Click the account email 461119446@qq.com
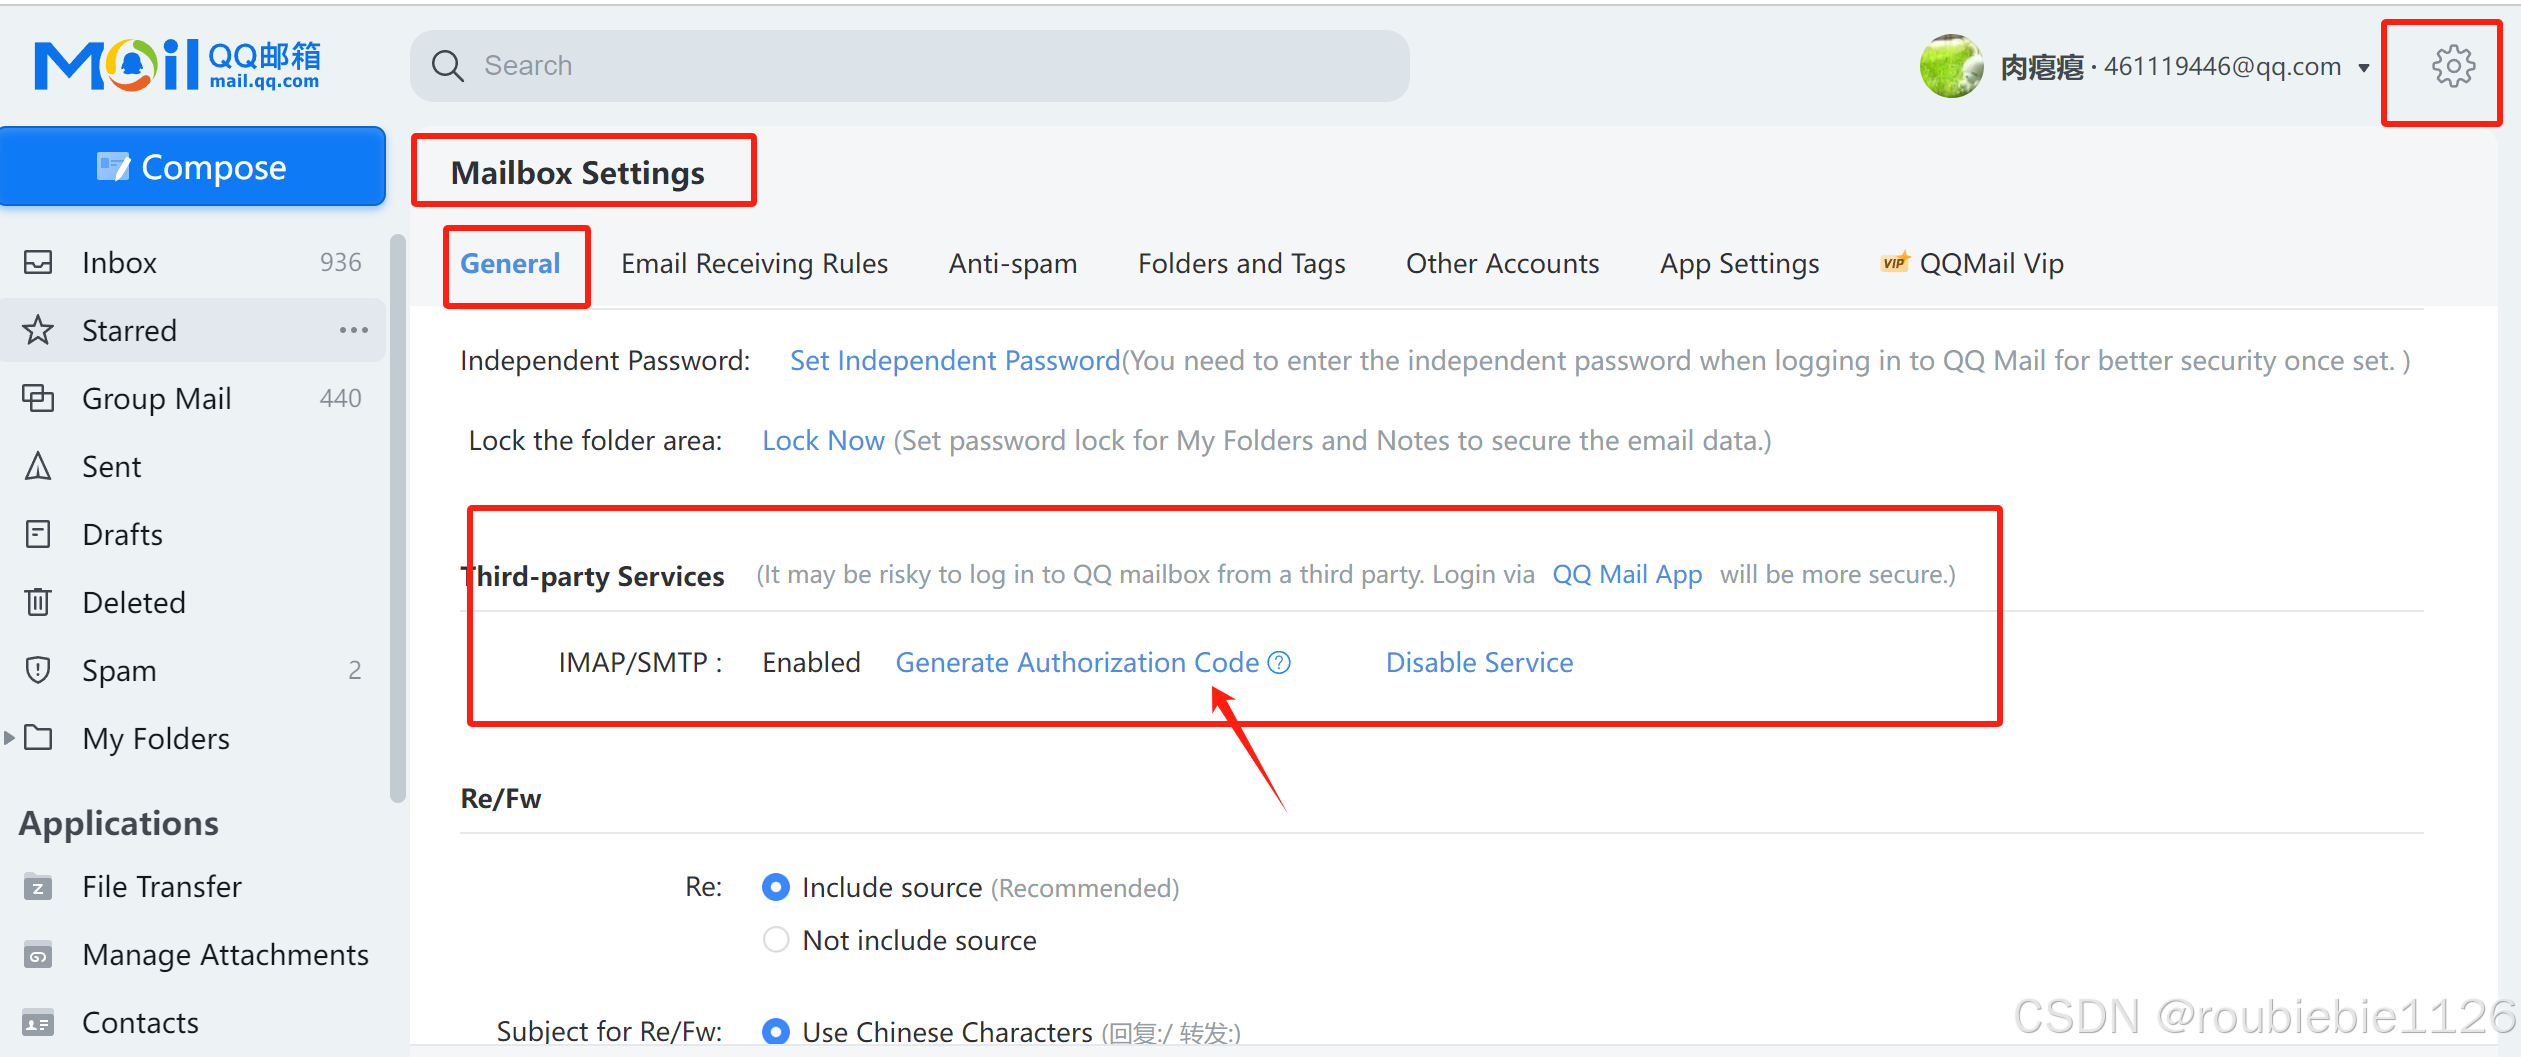Screen dimensions: 2521x1057 click(x=2222, y=66)
